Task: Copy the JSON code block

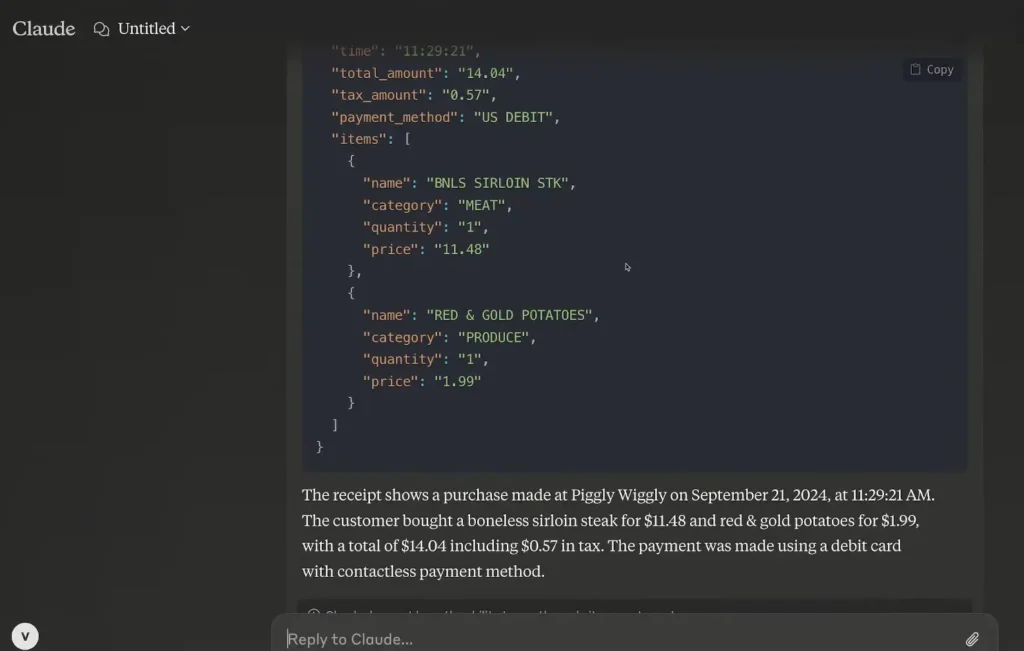Action: coord(932,70)
